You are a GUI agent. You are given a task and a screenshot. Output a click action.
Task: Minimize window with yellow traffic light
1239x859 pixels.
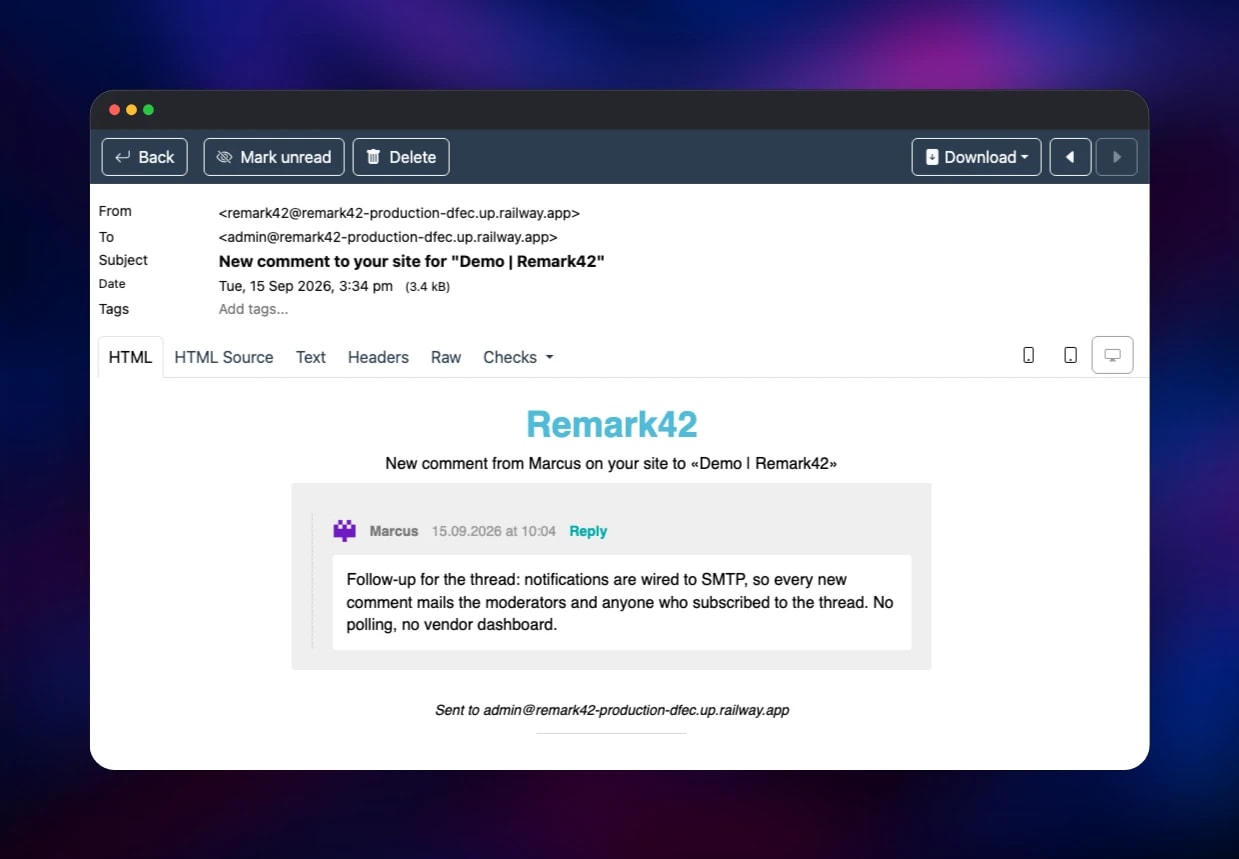coord(131,110)
